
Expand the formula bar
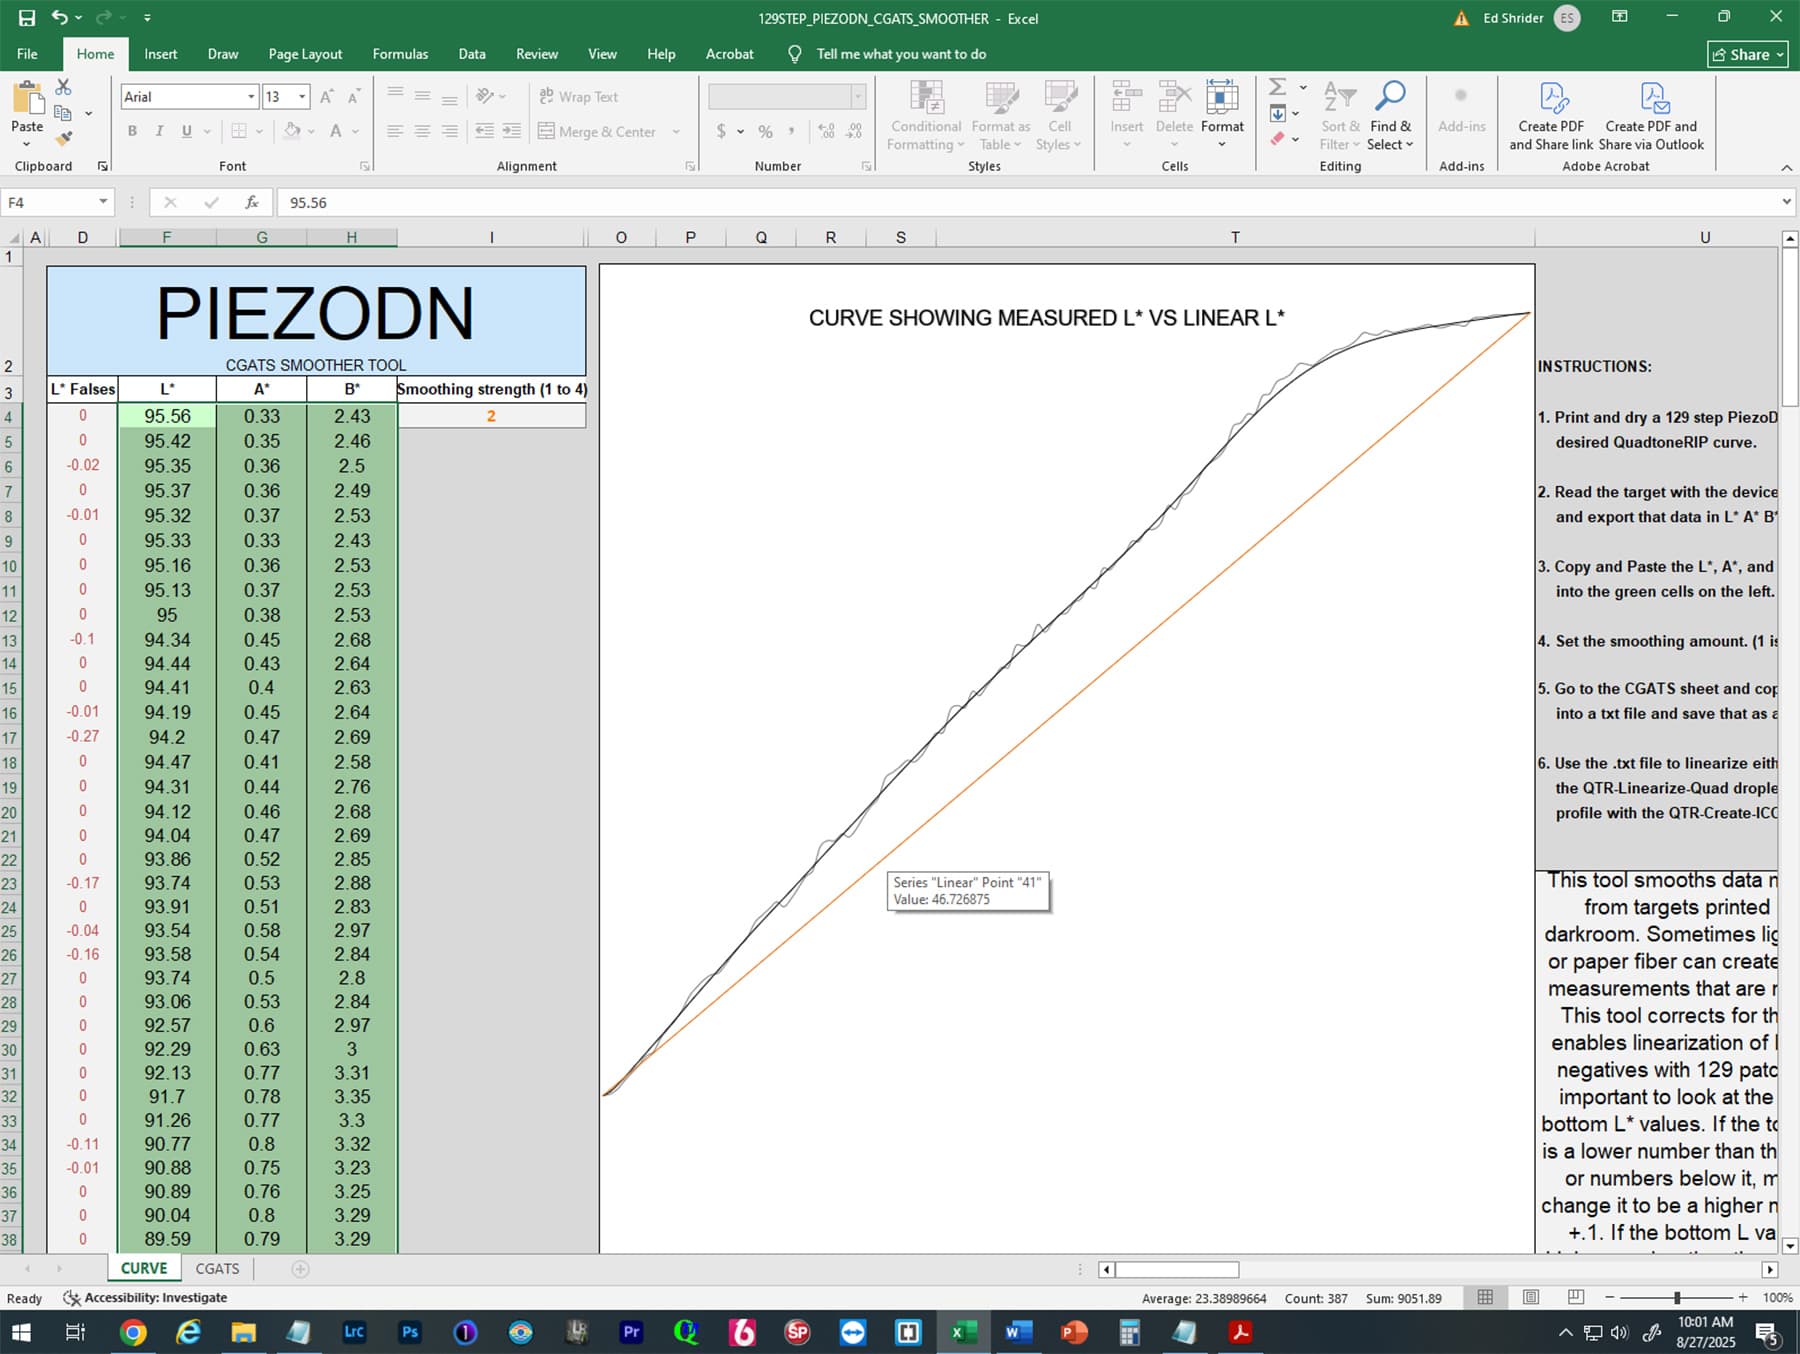coord(1786,202)
